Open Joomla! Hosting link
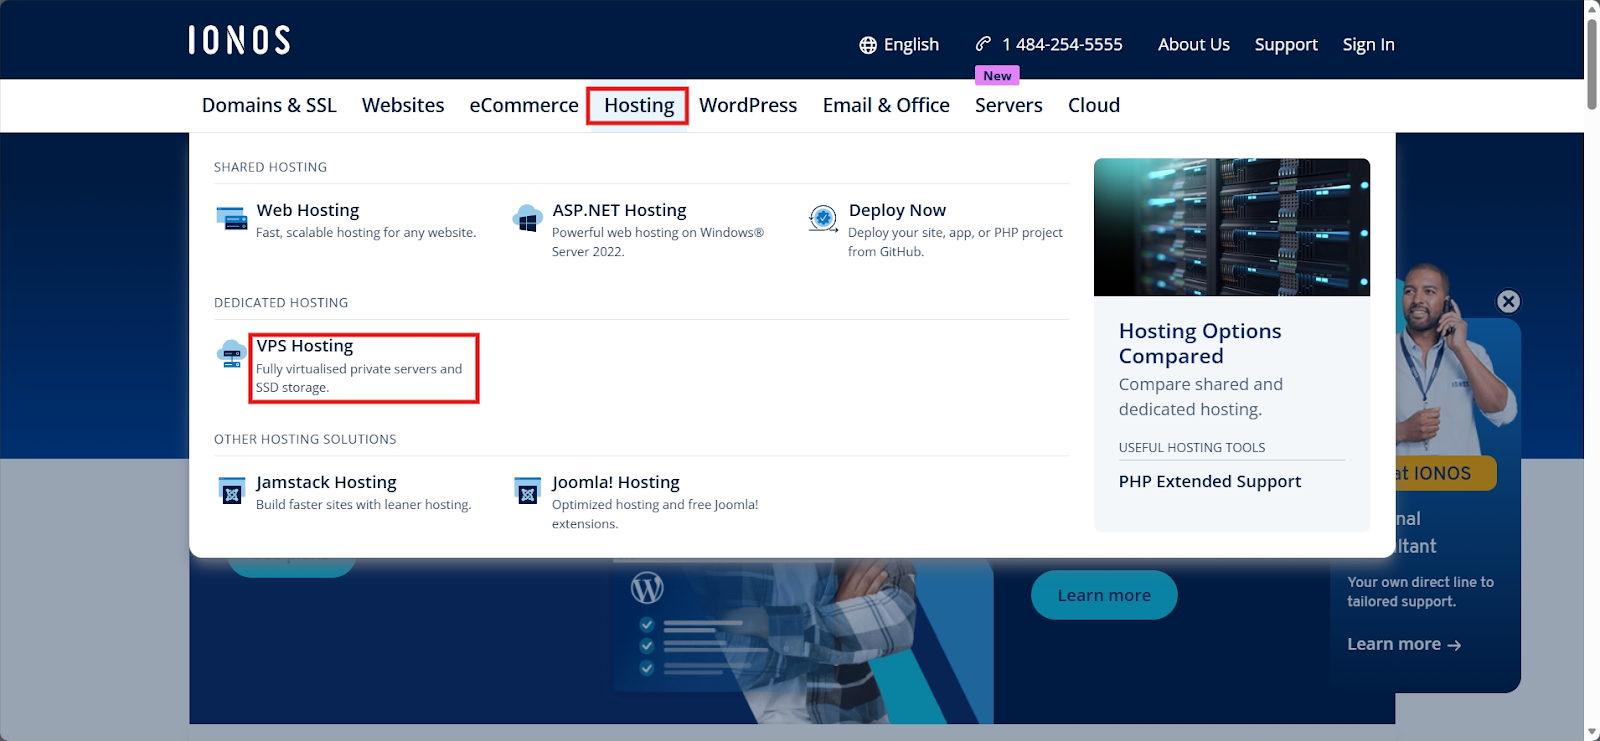 pos(616,482)
